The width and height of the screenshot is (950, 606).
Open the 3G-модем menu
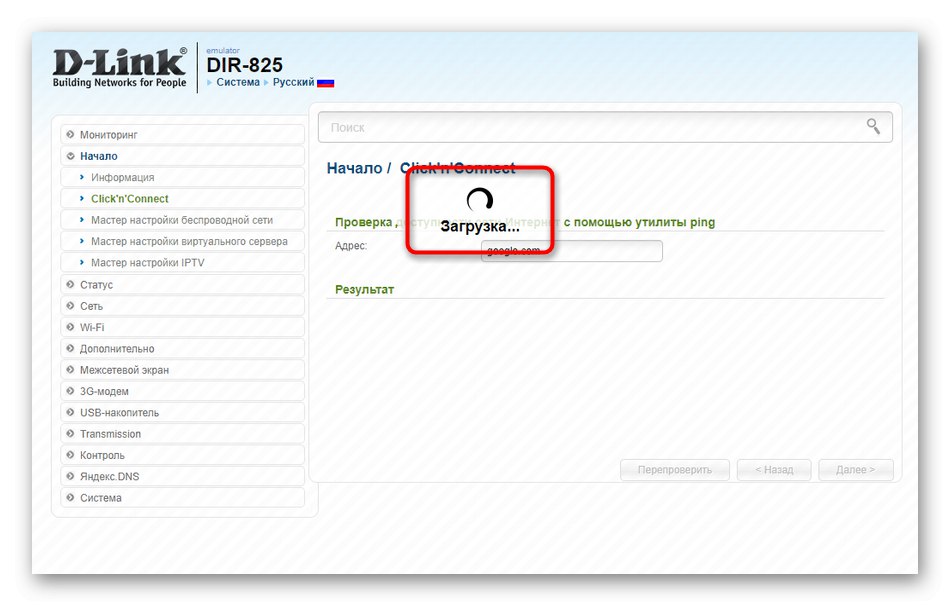(182, 391)
